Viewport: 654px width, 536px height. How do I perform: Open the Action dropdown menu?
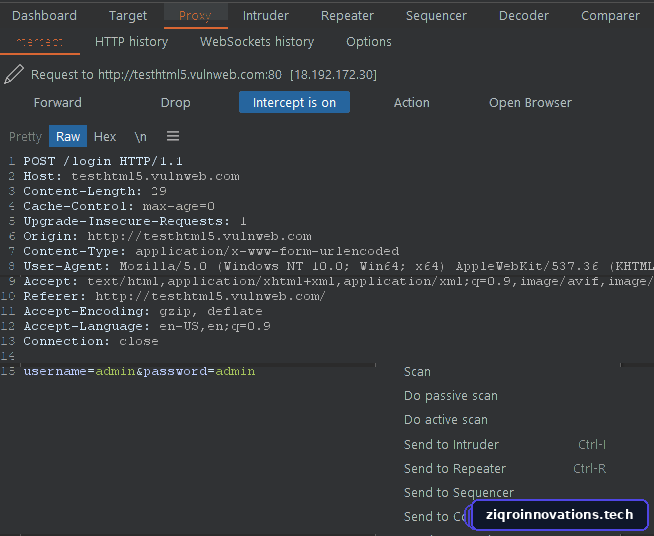coord(411,103)
